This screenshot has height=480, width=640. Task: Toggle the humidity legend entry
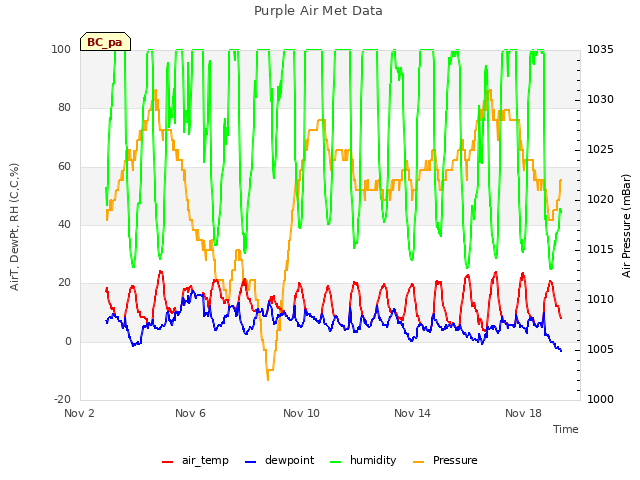coord(363,460)
